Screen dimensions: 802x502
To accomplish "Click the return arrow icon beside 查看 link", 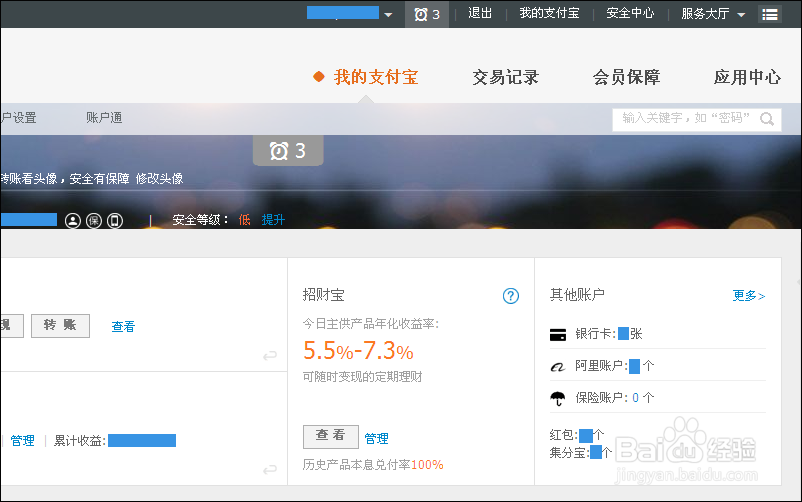I will click(270, 355).
